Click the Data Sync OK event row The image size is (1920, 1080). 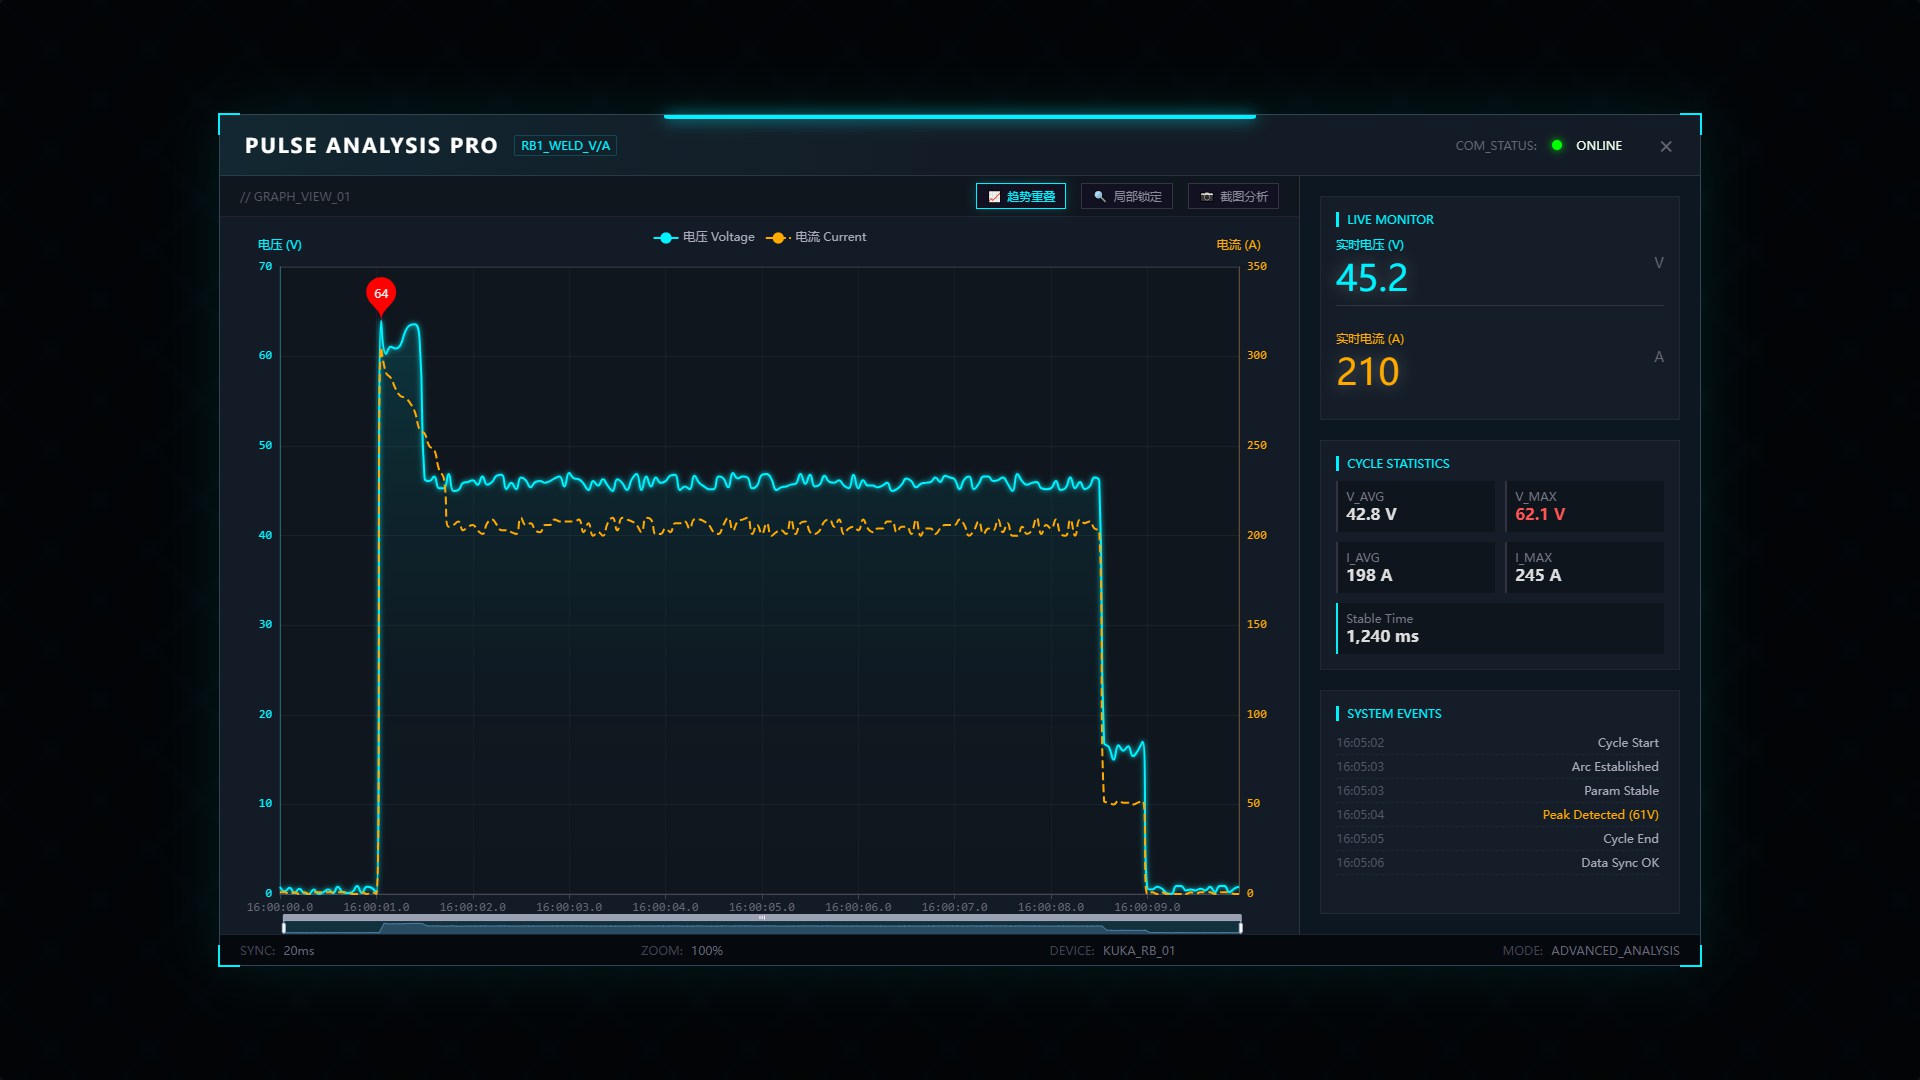(1497, 863)
